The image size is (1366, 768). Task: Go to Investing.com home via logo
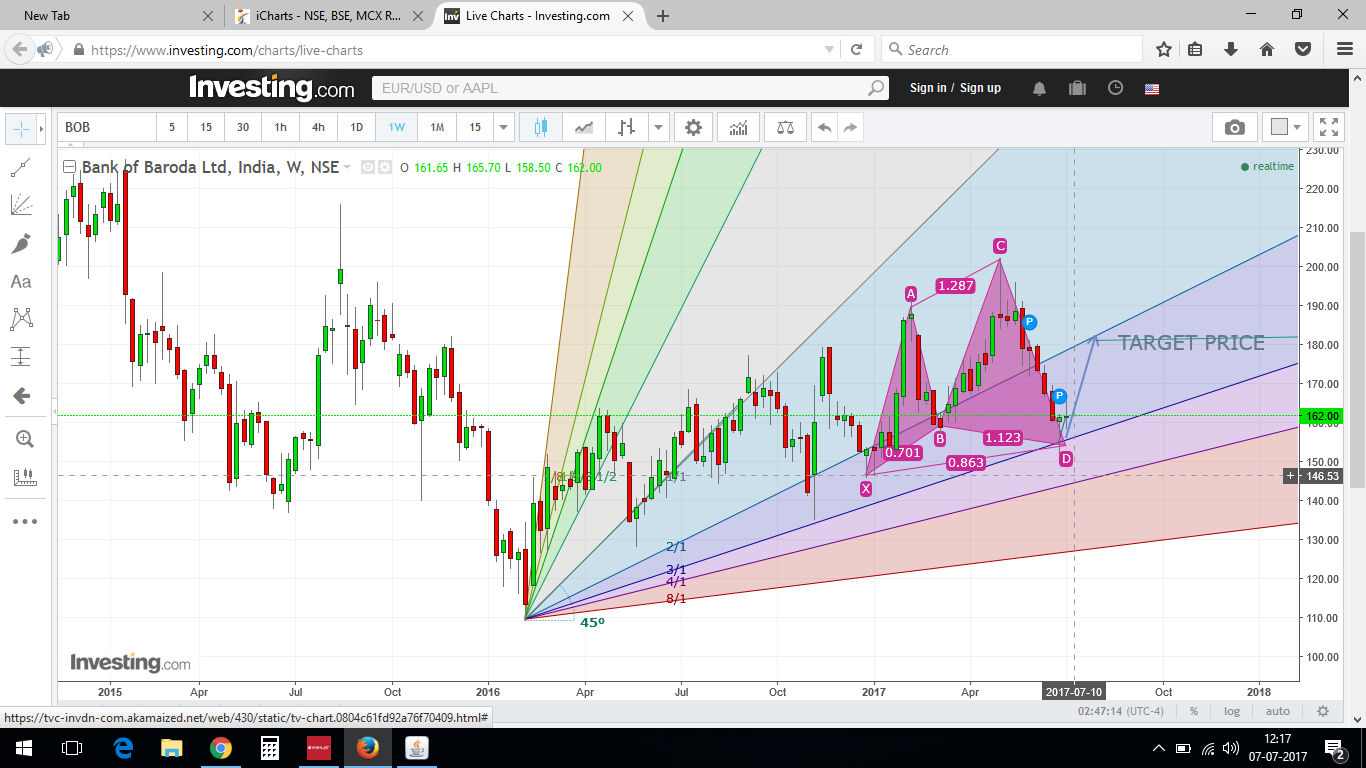coord(272,88)
